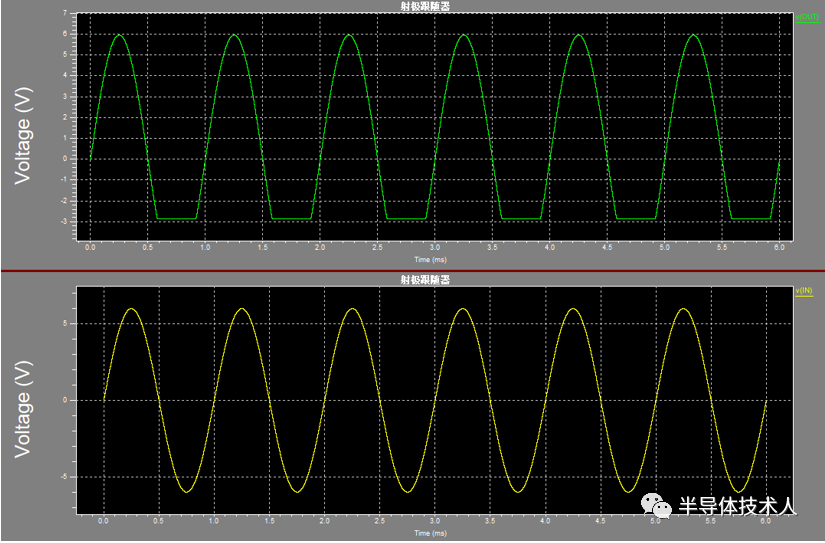Click the Voltage (V) axis label of the v(OUT) plot
Viewport: 825px width, 543px height.
coord(23,136)
